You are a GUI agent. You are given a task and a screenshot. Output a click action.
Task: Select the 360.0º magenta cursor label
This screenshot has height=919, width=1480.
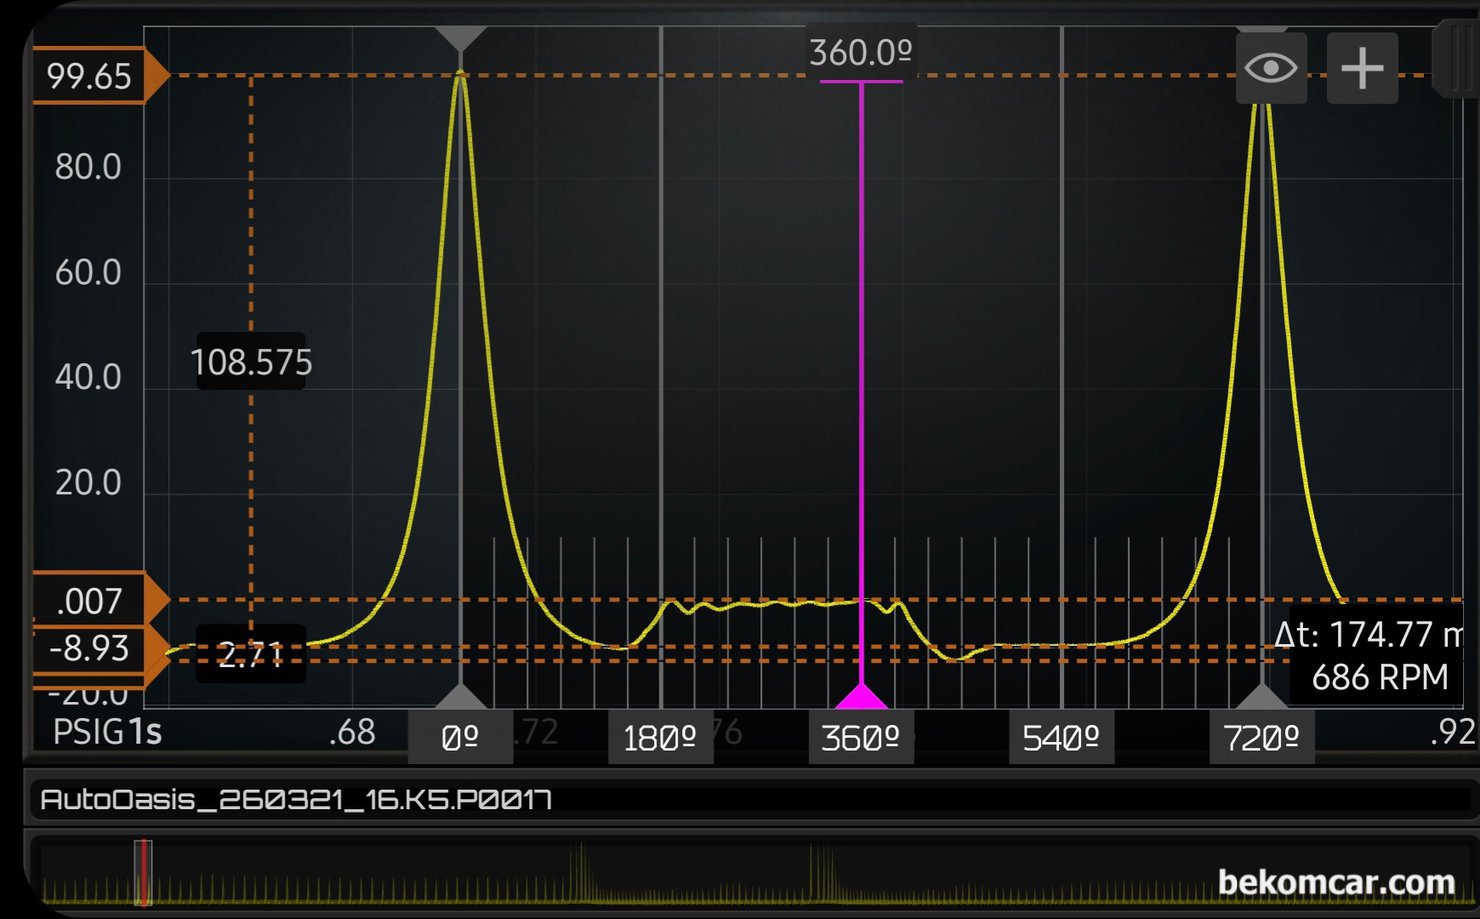tap(860, 52)
